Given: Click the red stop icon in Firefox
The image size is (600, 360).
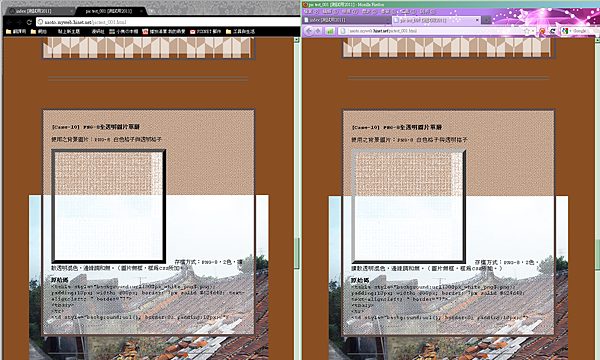Looking at the screenshot, I should tap(542, 31).
